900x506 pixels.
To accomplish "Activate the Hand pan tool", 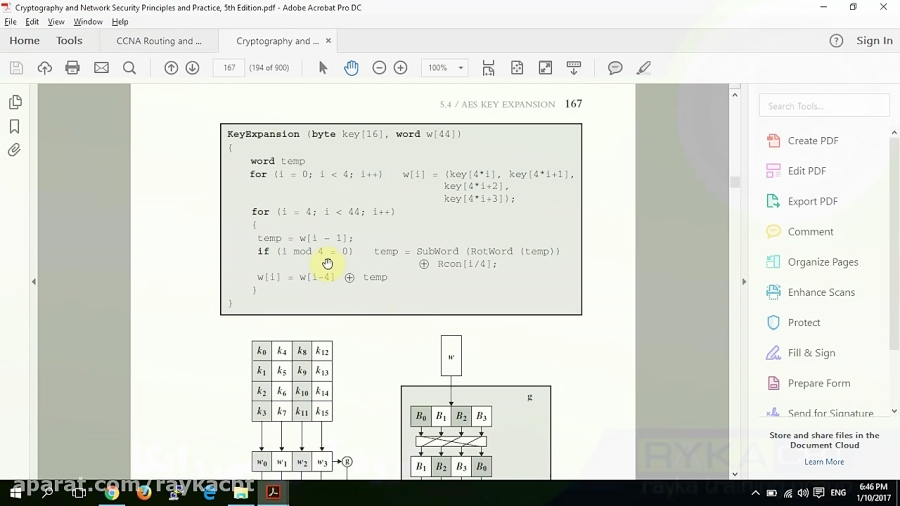I will tap(351, 68).
